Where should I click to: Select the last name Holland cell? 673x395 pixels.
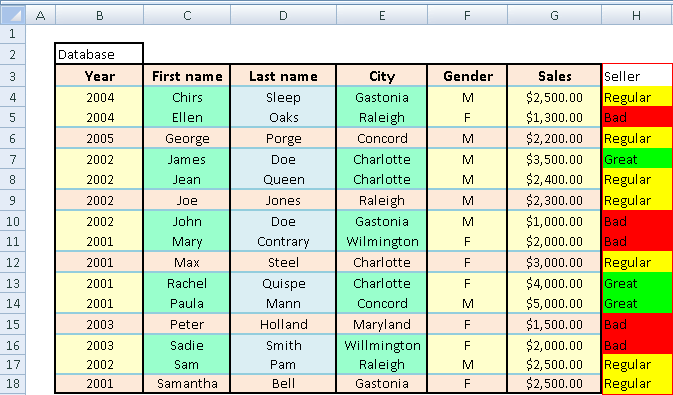tap(283, 324)
